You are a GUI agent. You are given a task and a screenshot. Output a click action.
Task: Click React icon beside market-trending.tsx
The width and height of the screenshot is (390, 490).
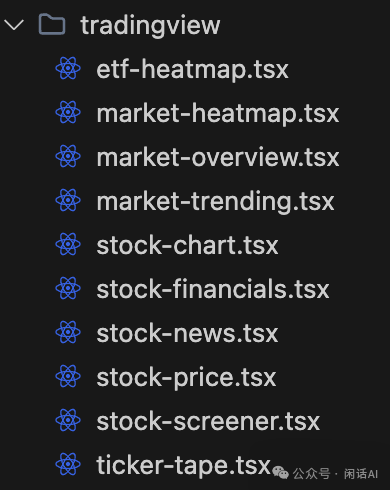pos(68,200)
